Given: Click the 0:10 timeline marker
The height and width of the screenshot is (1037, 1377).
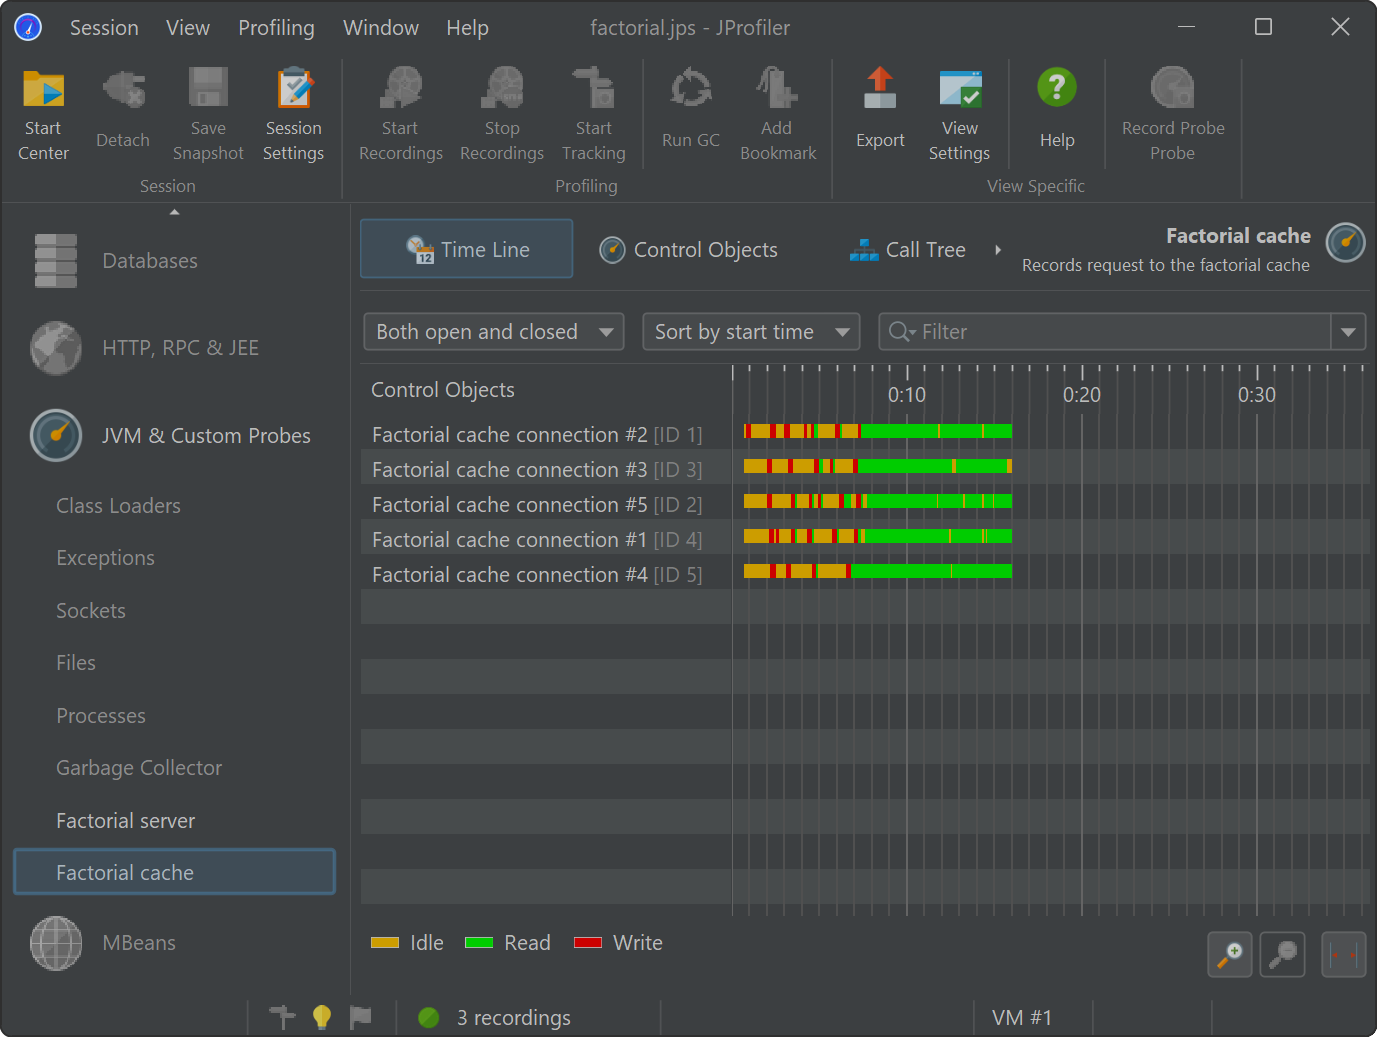Looking at the screenshot, I should (907, 395).
